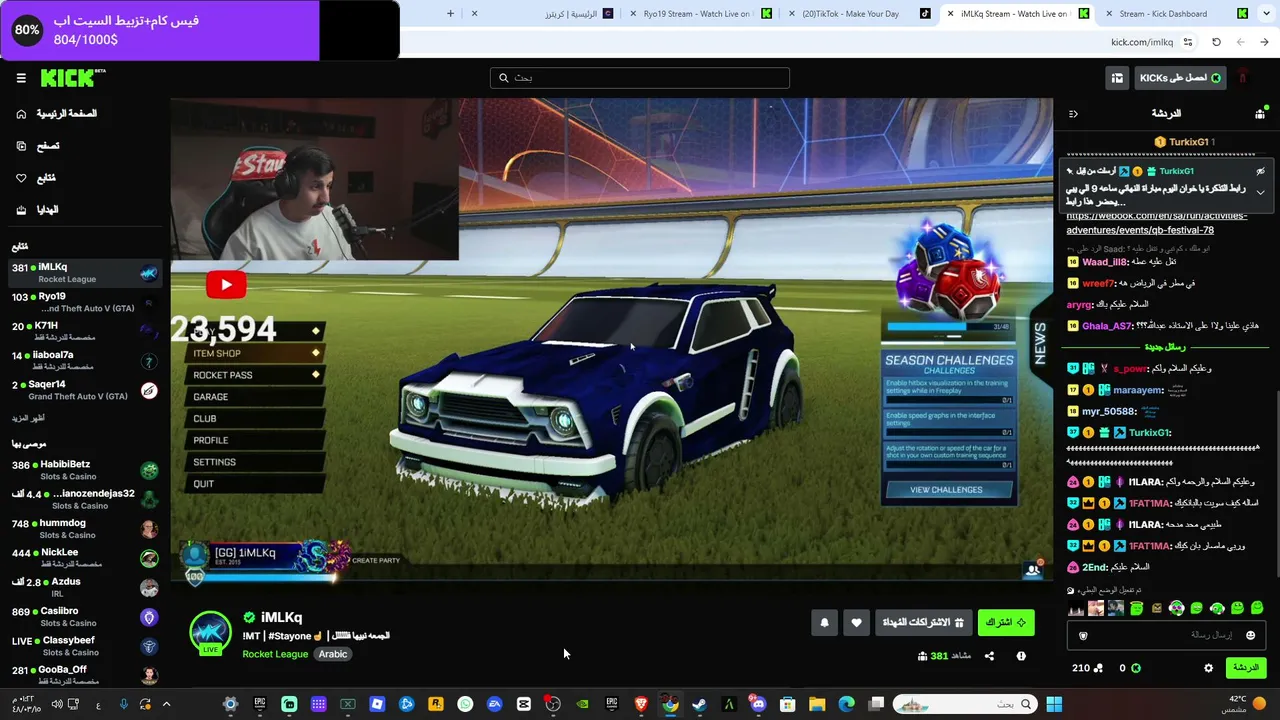This screenshot has width=1280, height=720.
Task: Open the dashboard icon beside KICKs button
Action: (x=1117, y=78)
